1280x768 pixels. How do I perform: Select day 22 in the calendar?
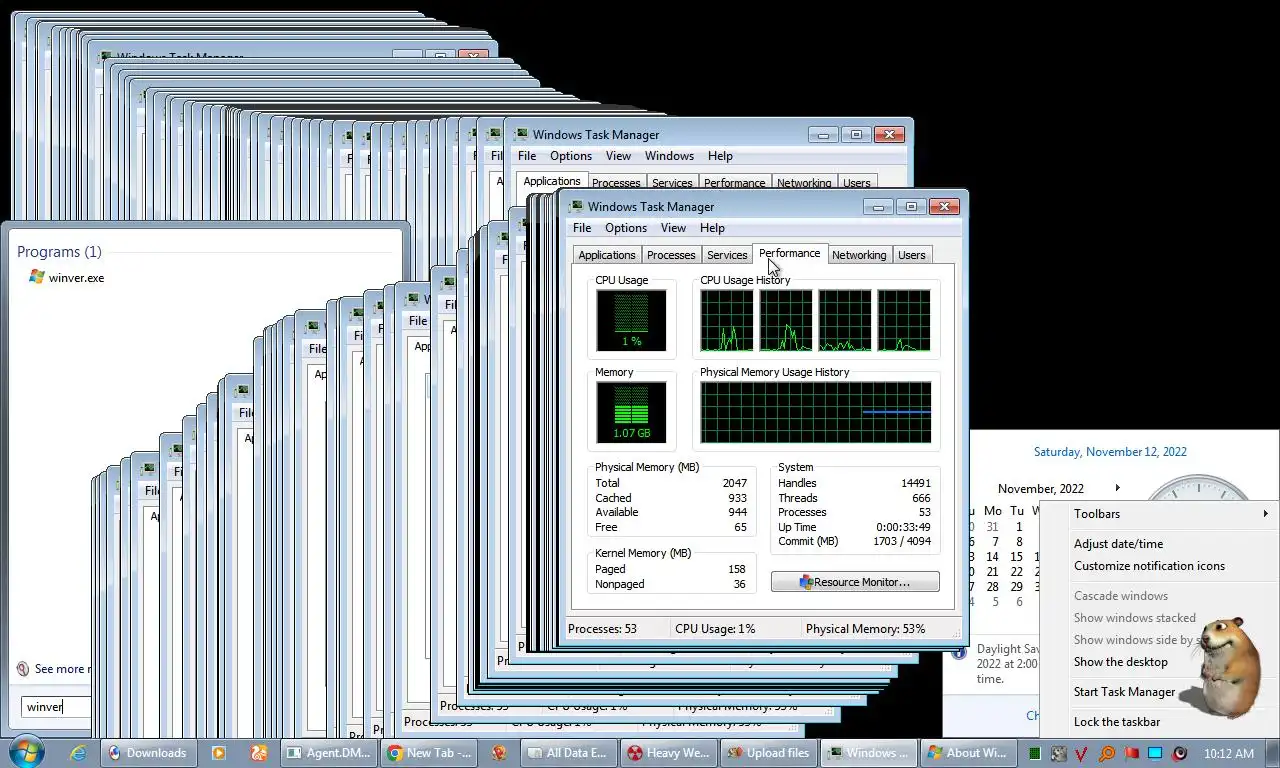click(x=1016, y=572)
